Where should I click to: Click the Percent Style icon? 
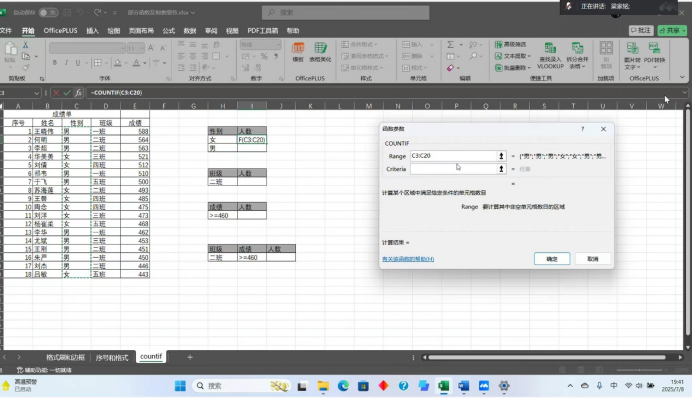264,56
